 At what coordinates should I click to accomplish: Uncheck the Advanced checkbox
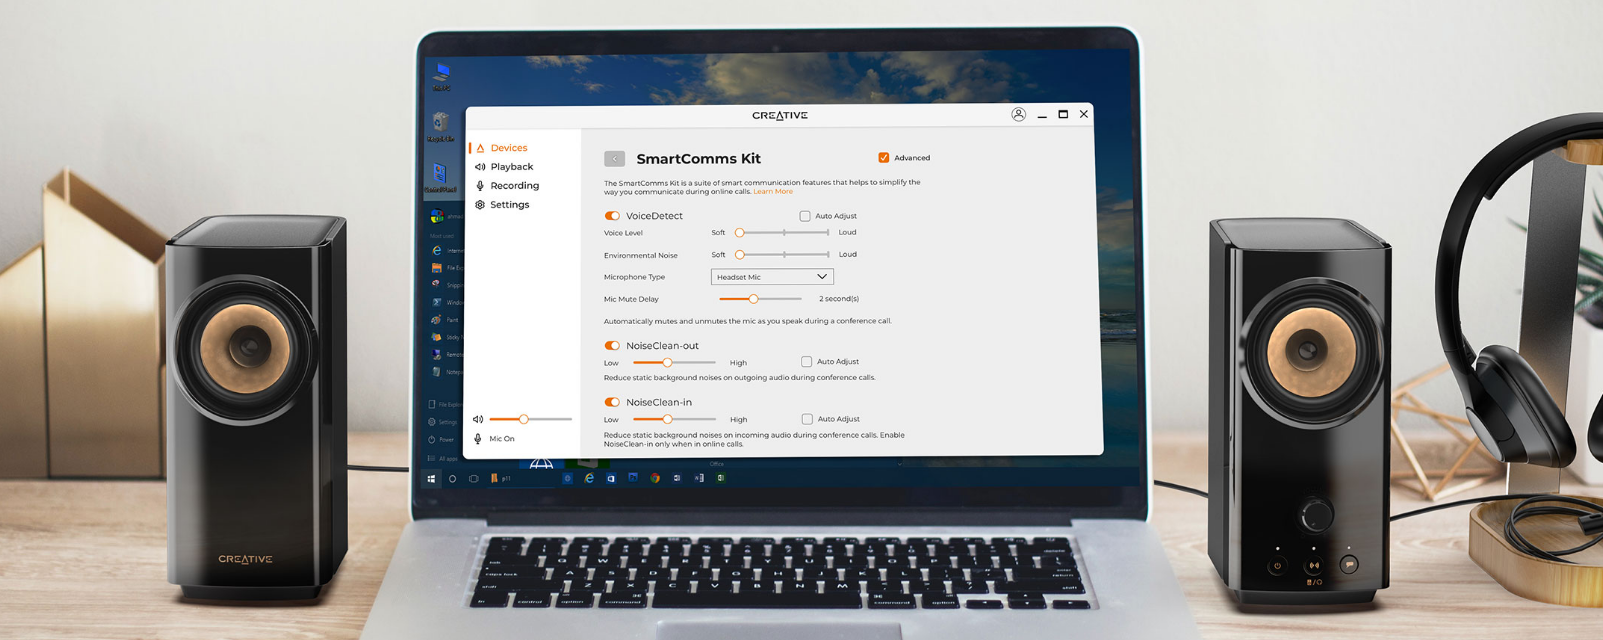coord(884,157)
